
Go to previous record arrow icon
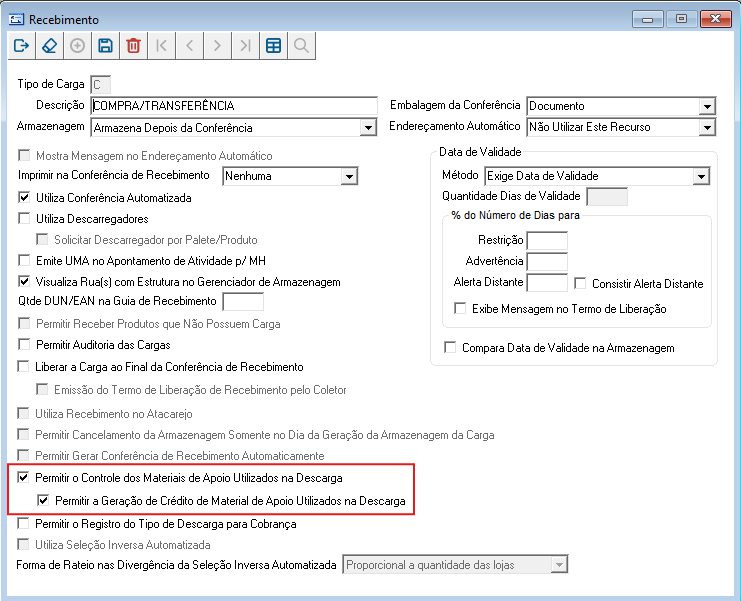(x=190, y=46)
